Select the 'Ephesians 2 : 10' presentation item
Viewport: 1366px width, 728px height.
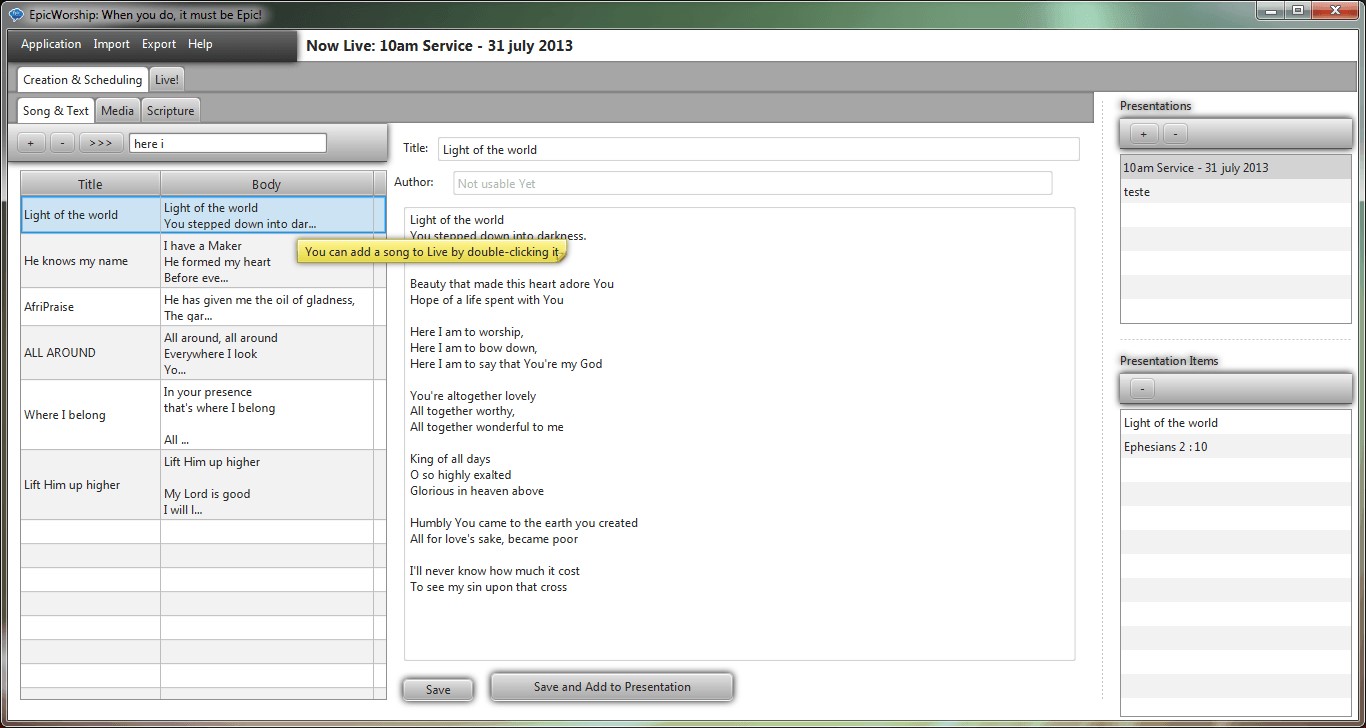1235,447
